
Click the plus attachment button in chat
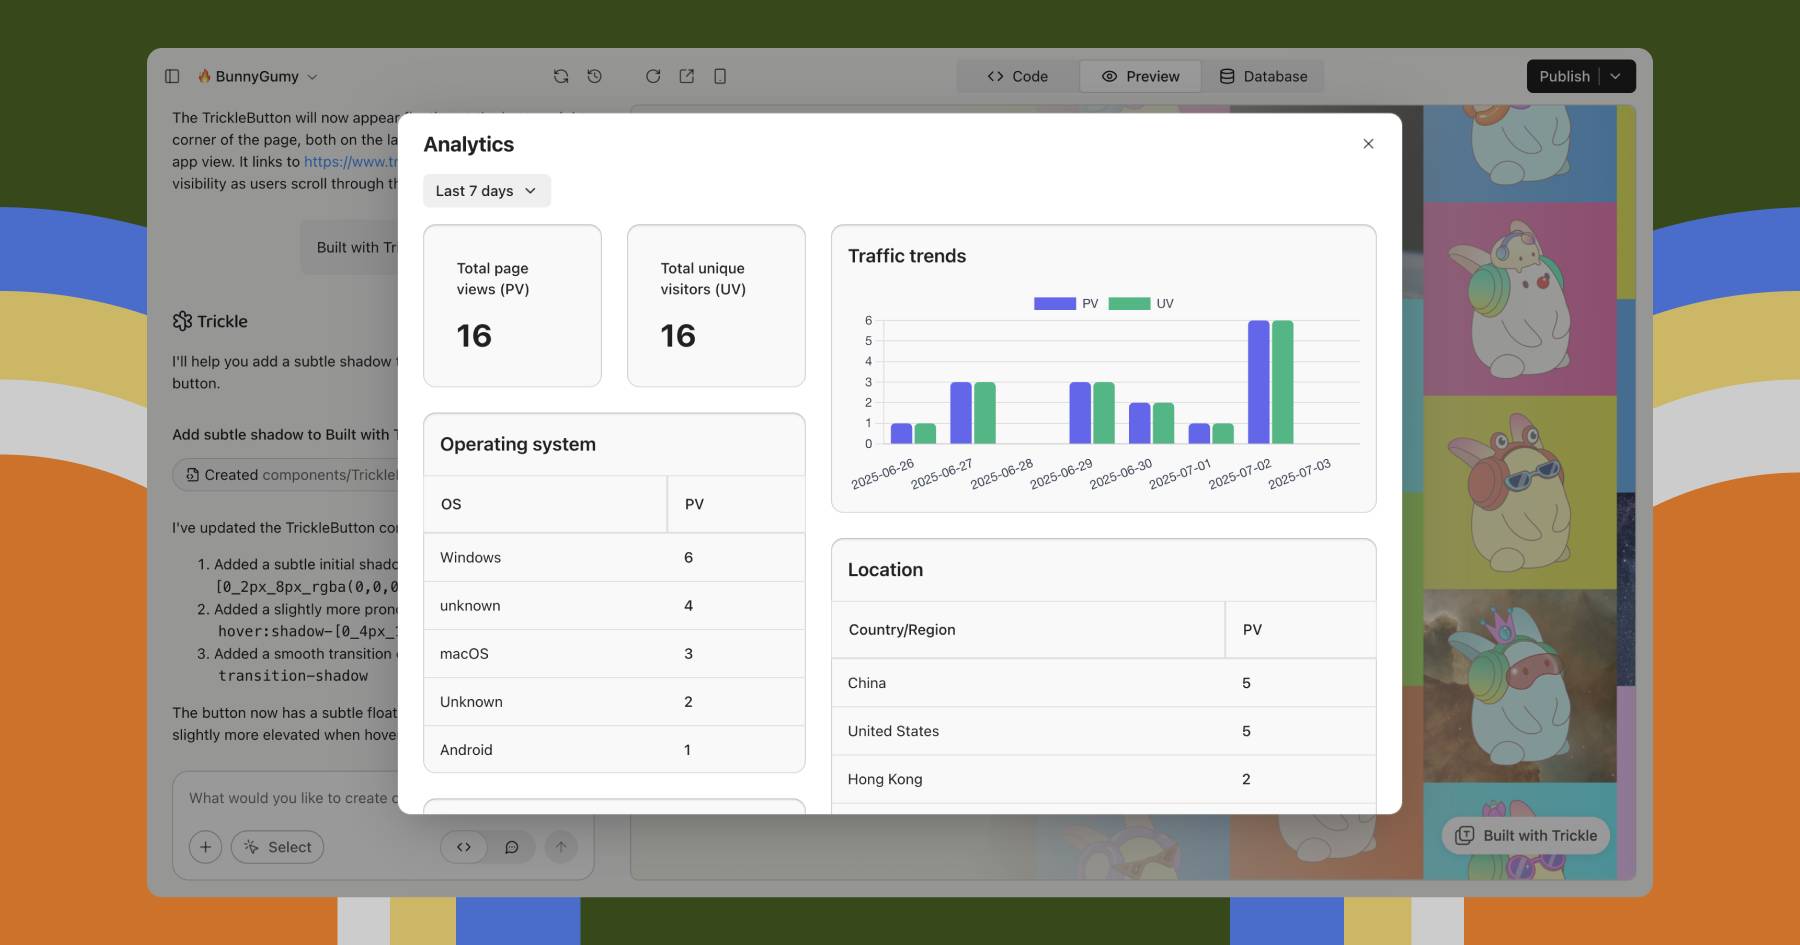tap(205, 847)
